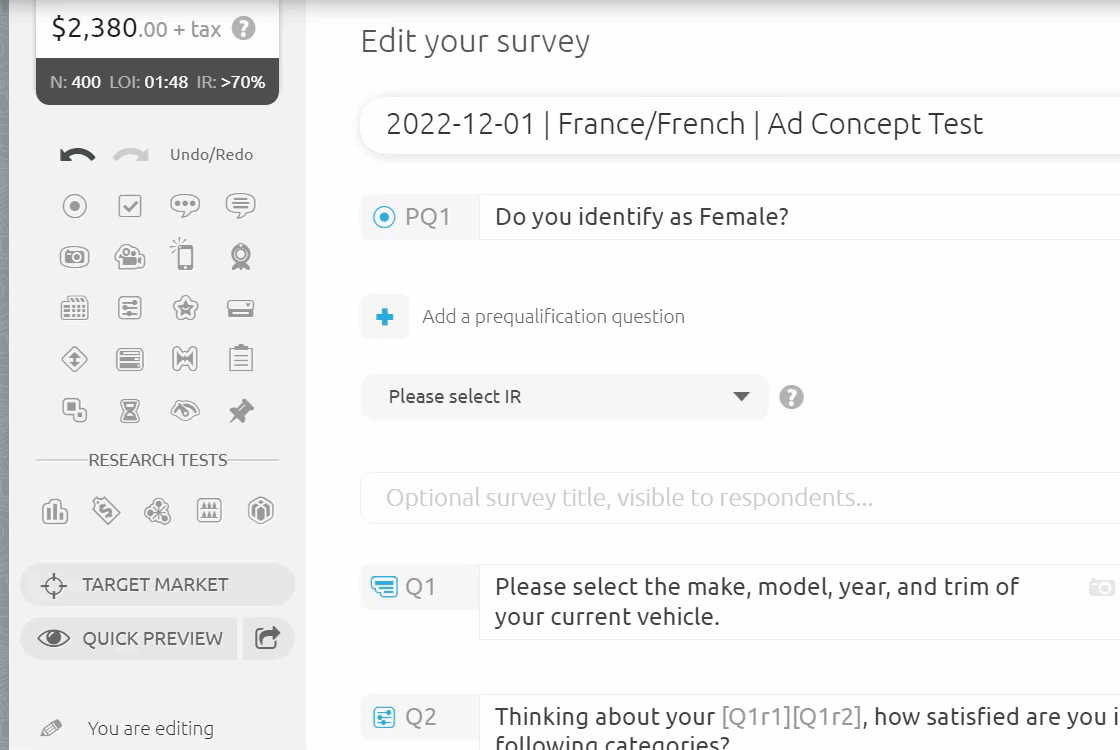Image resolution: width=1120 pixels, height=750 pixels.
Task: Click 'Add a prequalification question' text
Action: 554,316
